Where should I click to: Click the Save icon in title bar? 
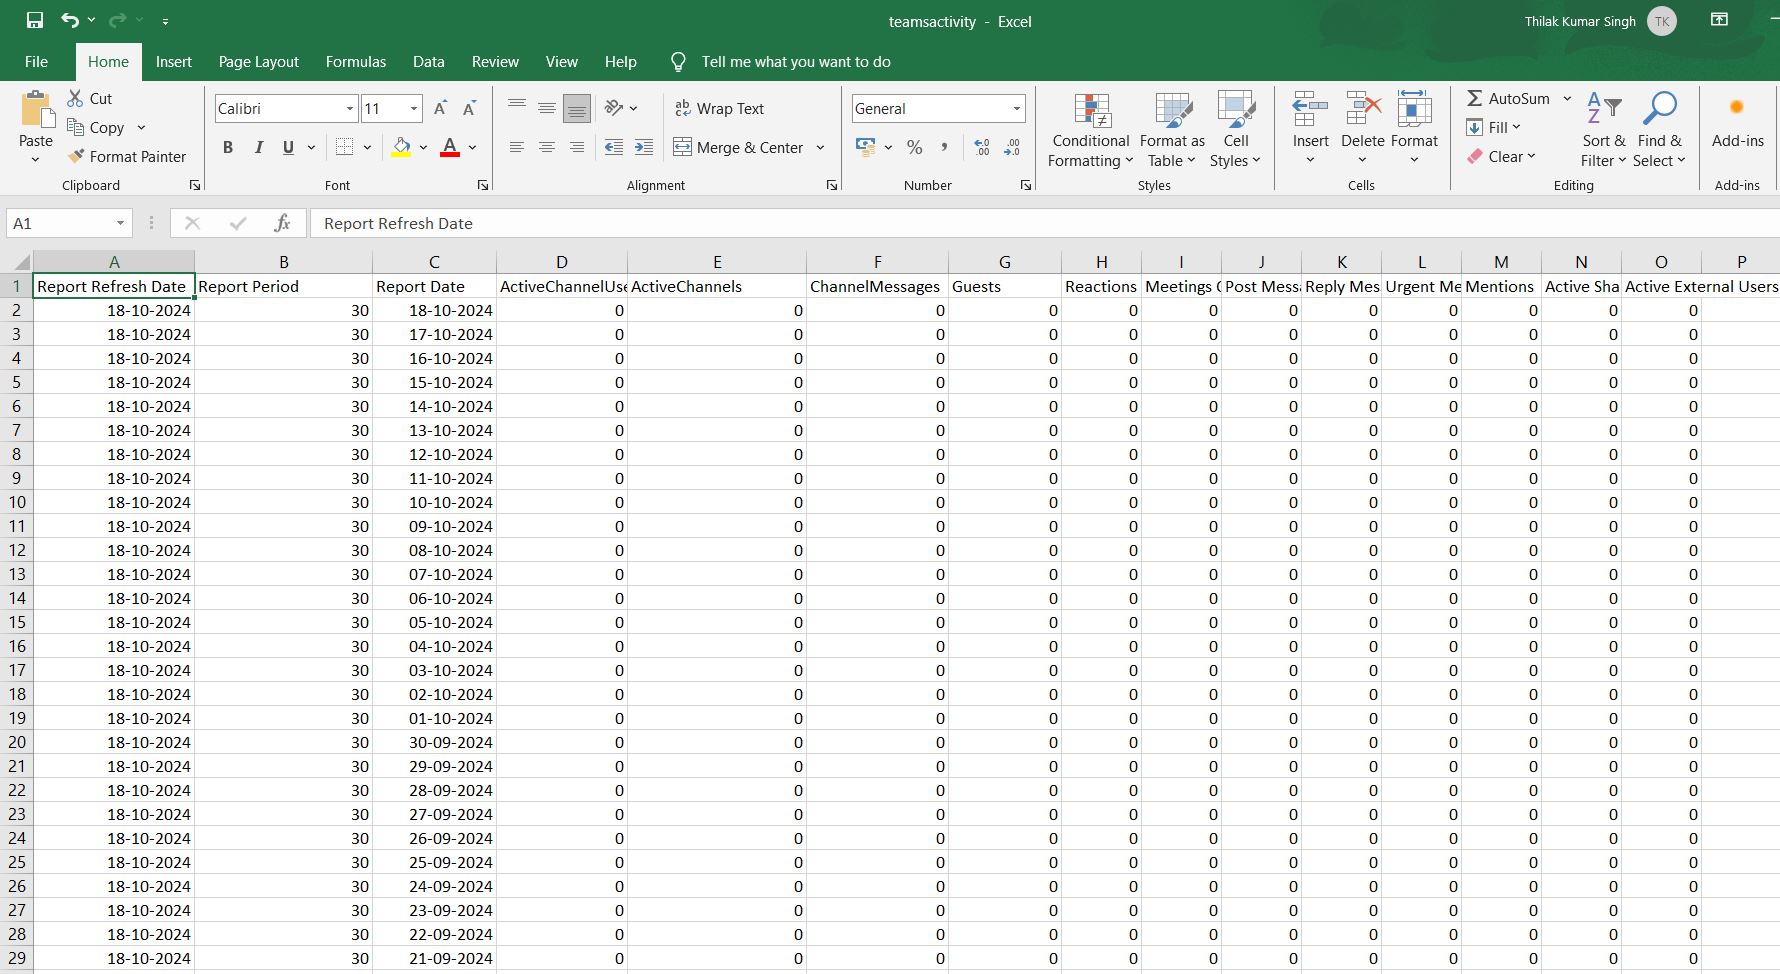point(35,20)
